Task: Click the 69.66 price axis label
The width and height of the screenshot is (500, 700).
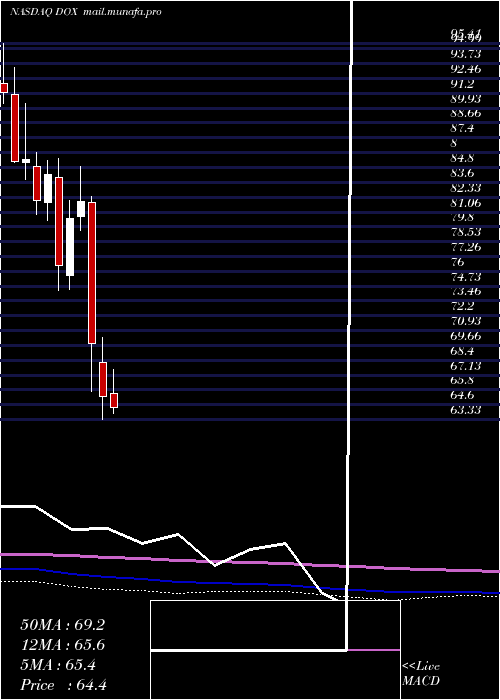Action: pyautogui.click(x=466, y=336)
